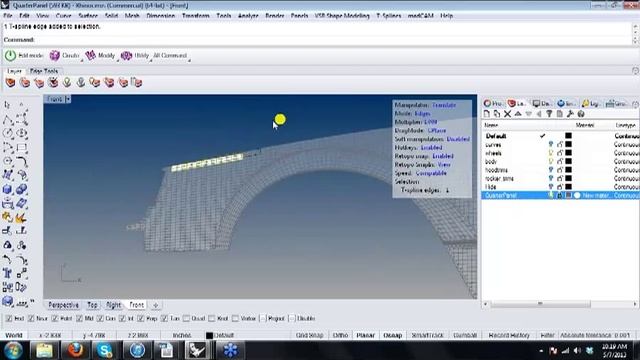
Task: Open the Firefox icon in taskbar
Action: tap(75, 350)
